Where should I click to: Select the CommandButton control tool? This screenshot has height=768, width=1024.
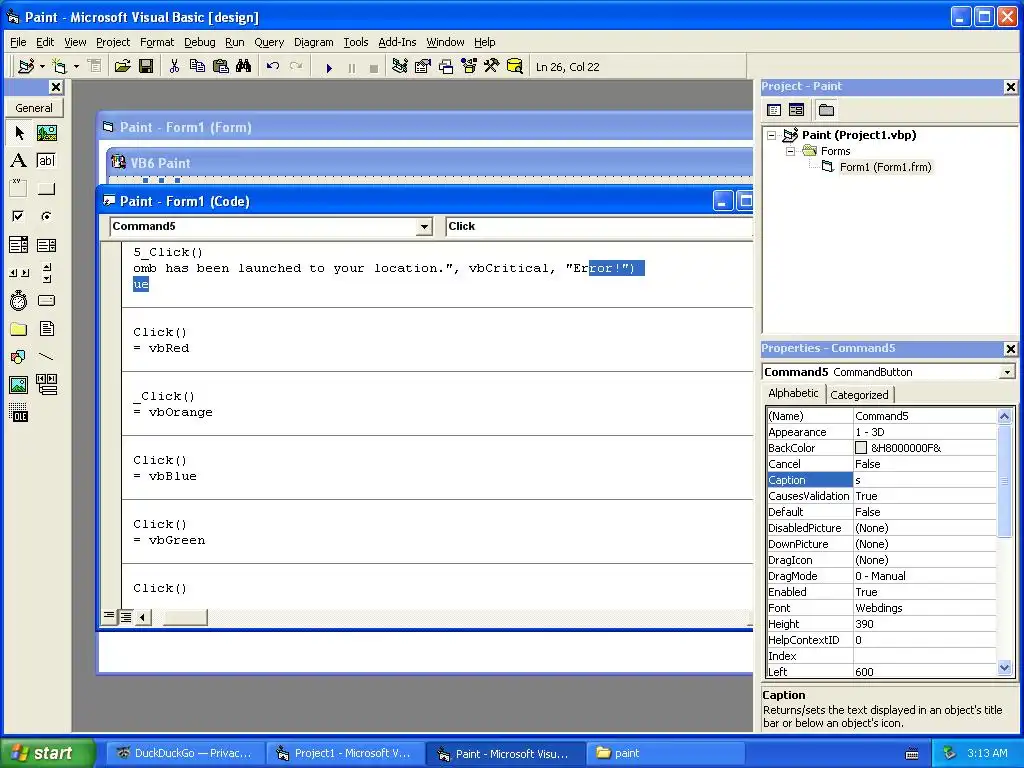click(x=46, y=189)
